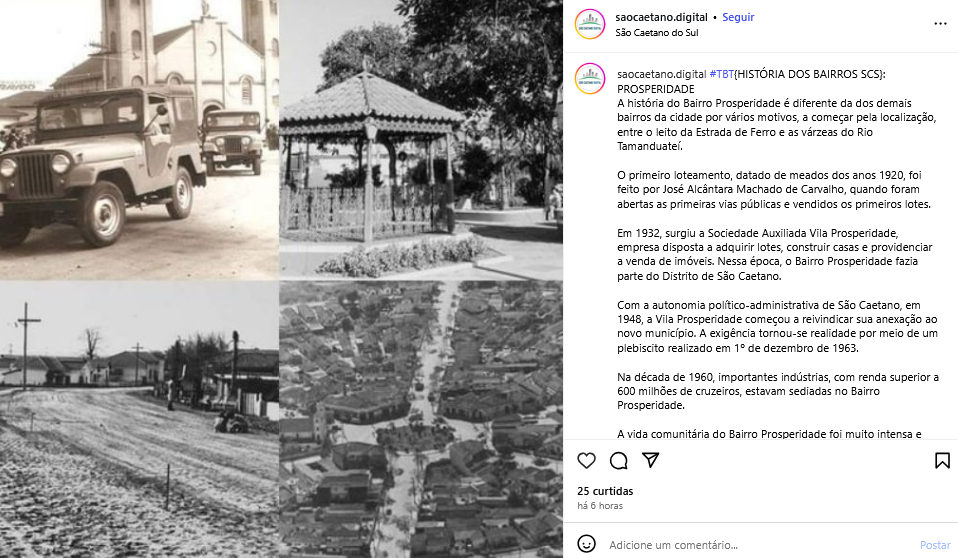Screen dimensions: 958x558
Task: Click the saocaetano.digital header profile avatar
Action: point(590,24)
